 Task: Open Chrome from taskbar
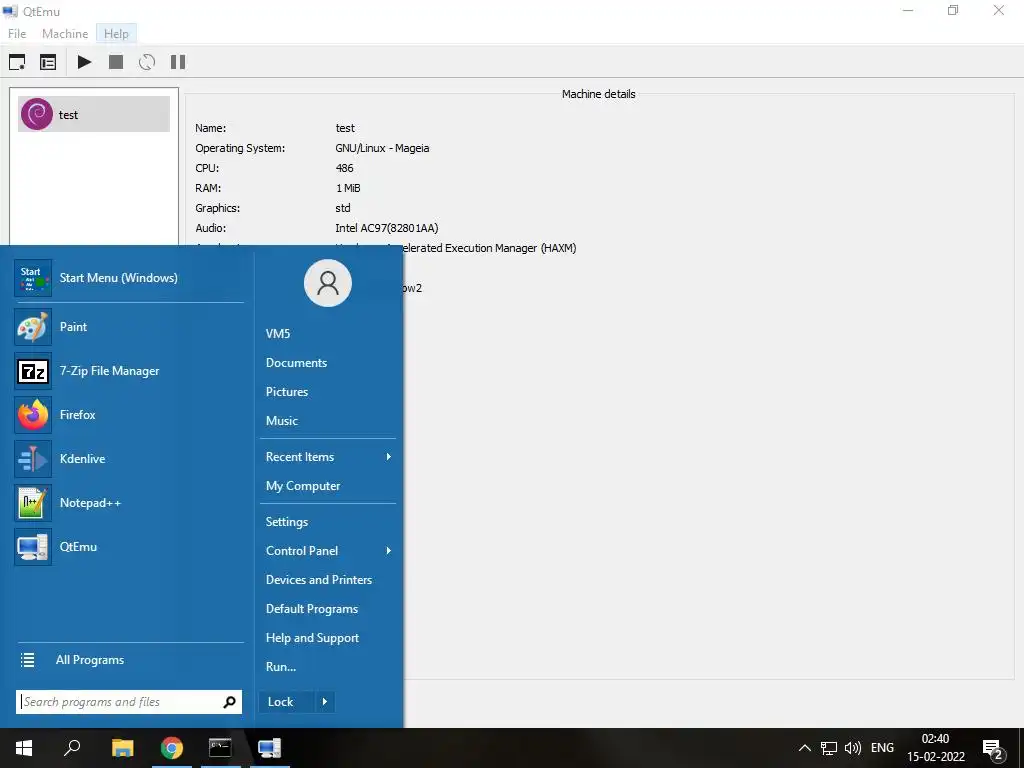172,748
